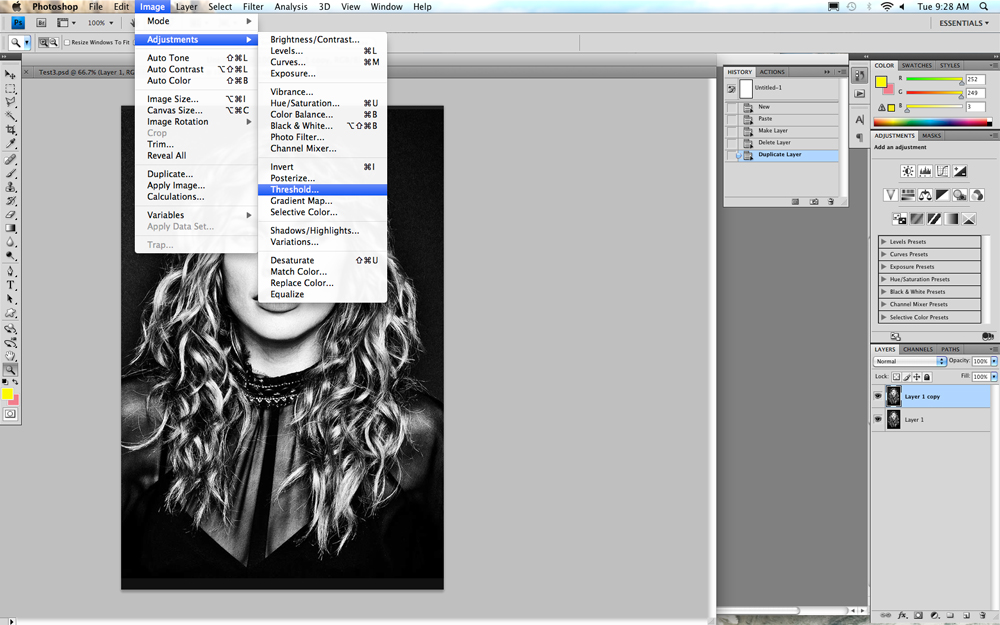Screen dimensions: 1000x625
Task: Launch Adobe Bridge
Action: click(41, 22)
